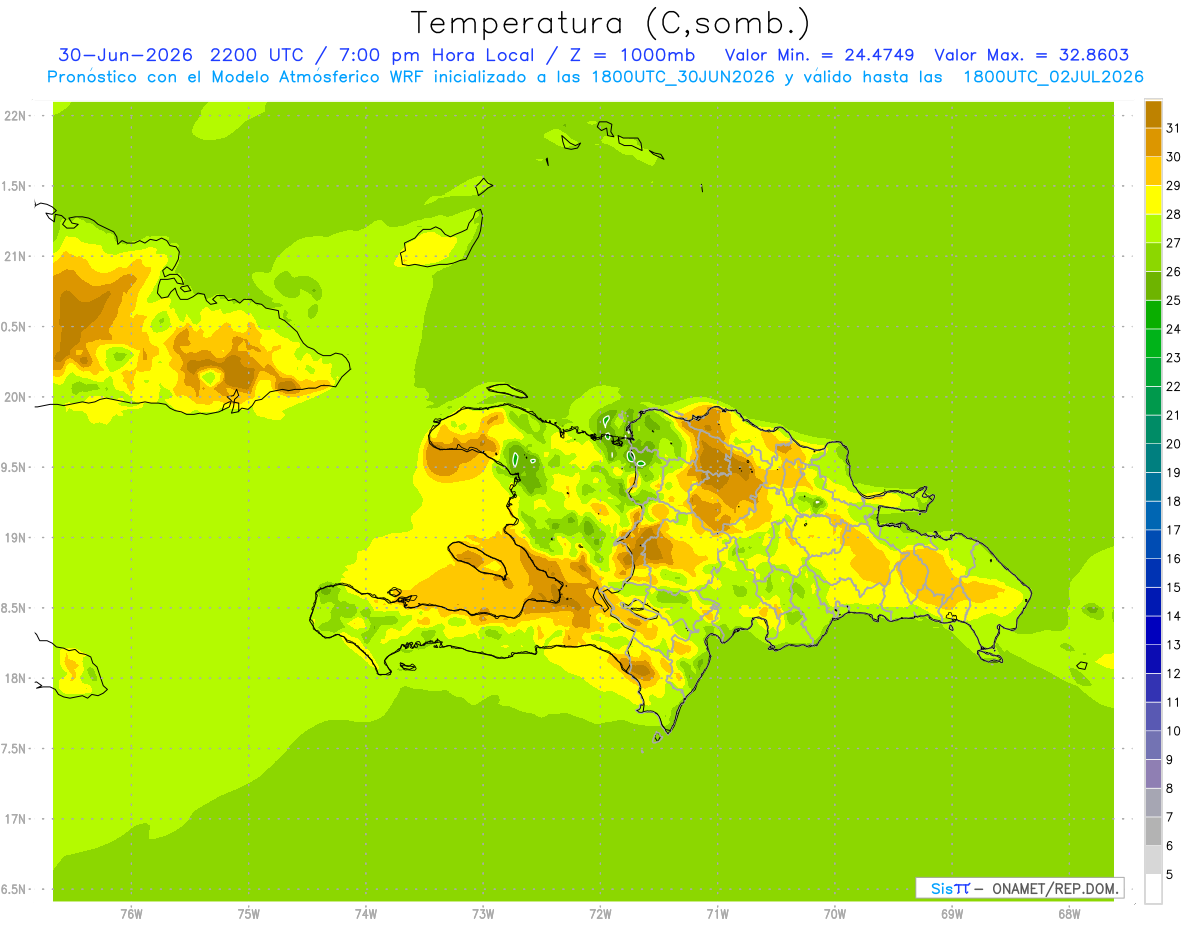Click the '74W' longitude label
Viewport: 1200px width, 927px height.
(366, 914)
